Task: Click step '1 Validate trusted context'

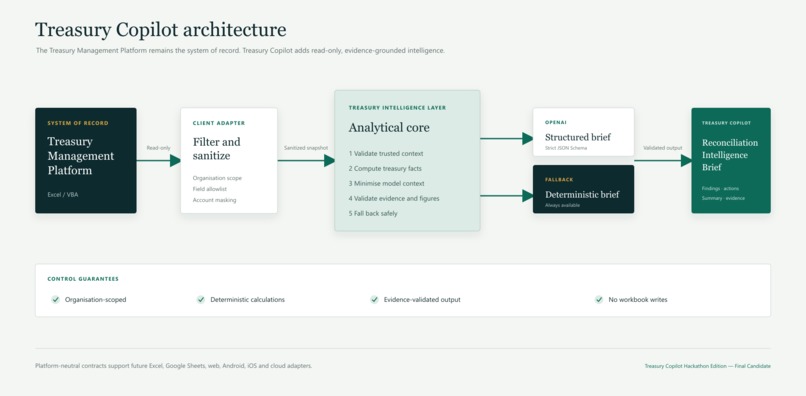Action: click(x=386, y=154)
